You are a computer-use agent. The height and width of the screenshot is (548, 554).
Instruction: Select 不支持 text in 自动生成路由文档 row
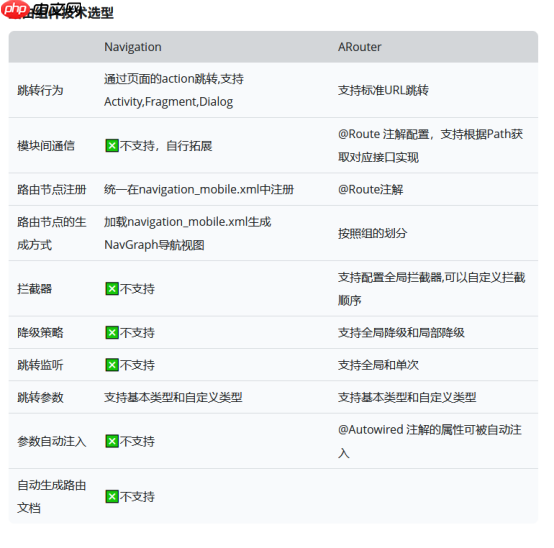coord(137,496)
